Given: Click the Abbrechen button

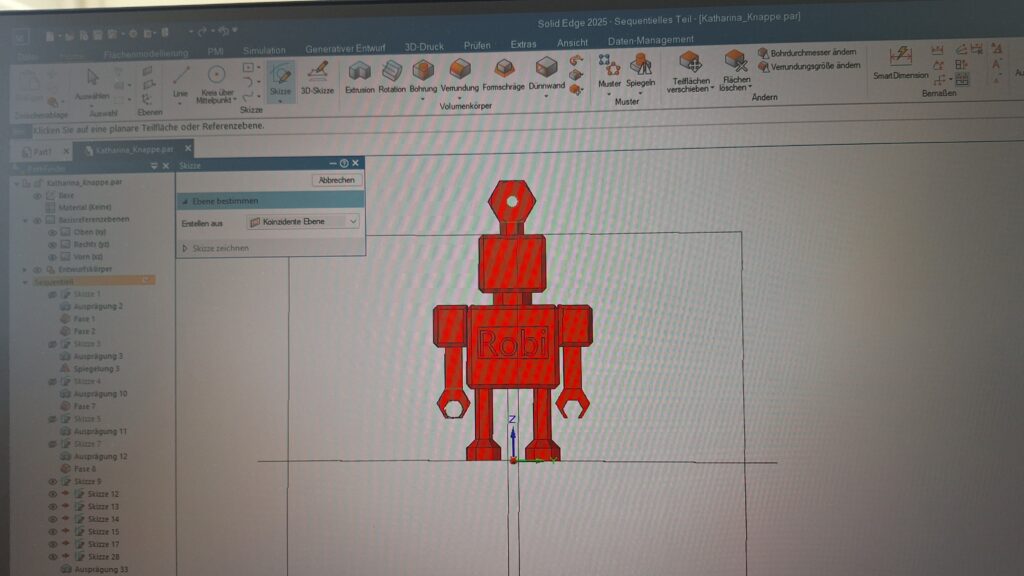Looking at the screenshot, I should (x=337, y=180).
